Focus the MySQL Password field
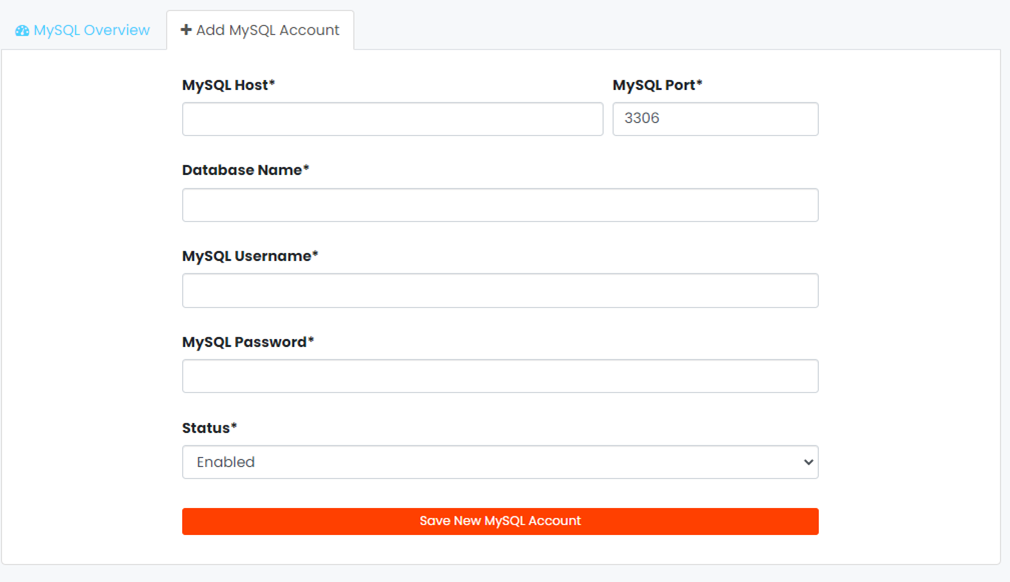The width and height of the screenshot is (1010, 582). (x=500, y=376)
